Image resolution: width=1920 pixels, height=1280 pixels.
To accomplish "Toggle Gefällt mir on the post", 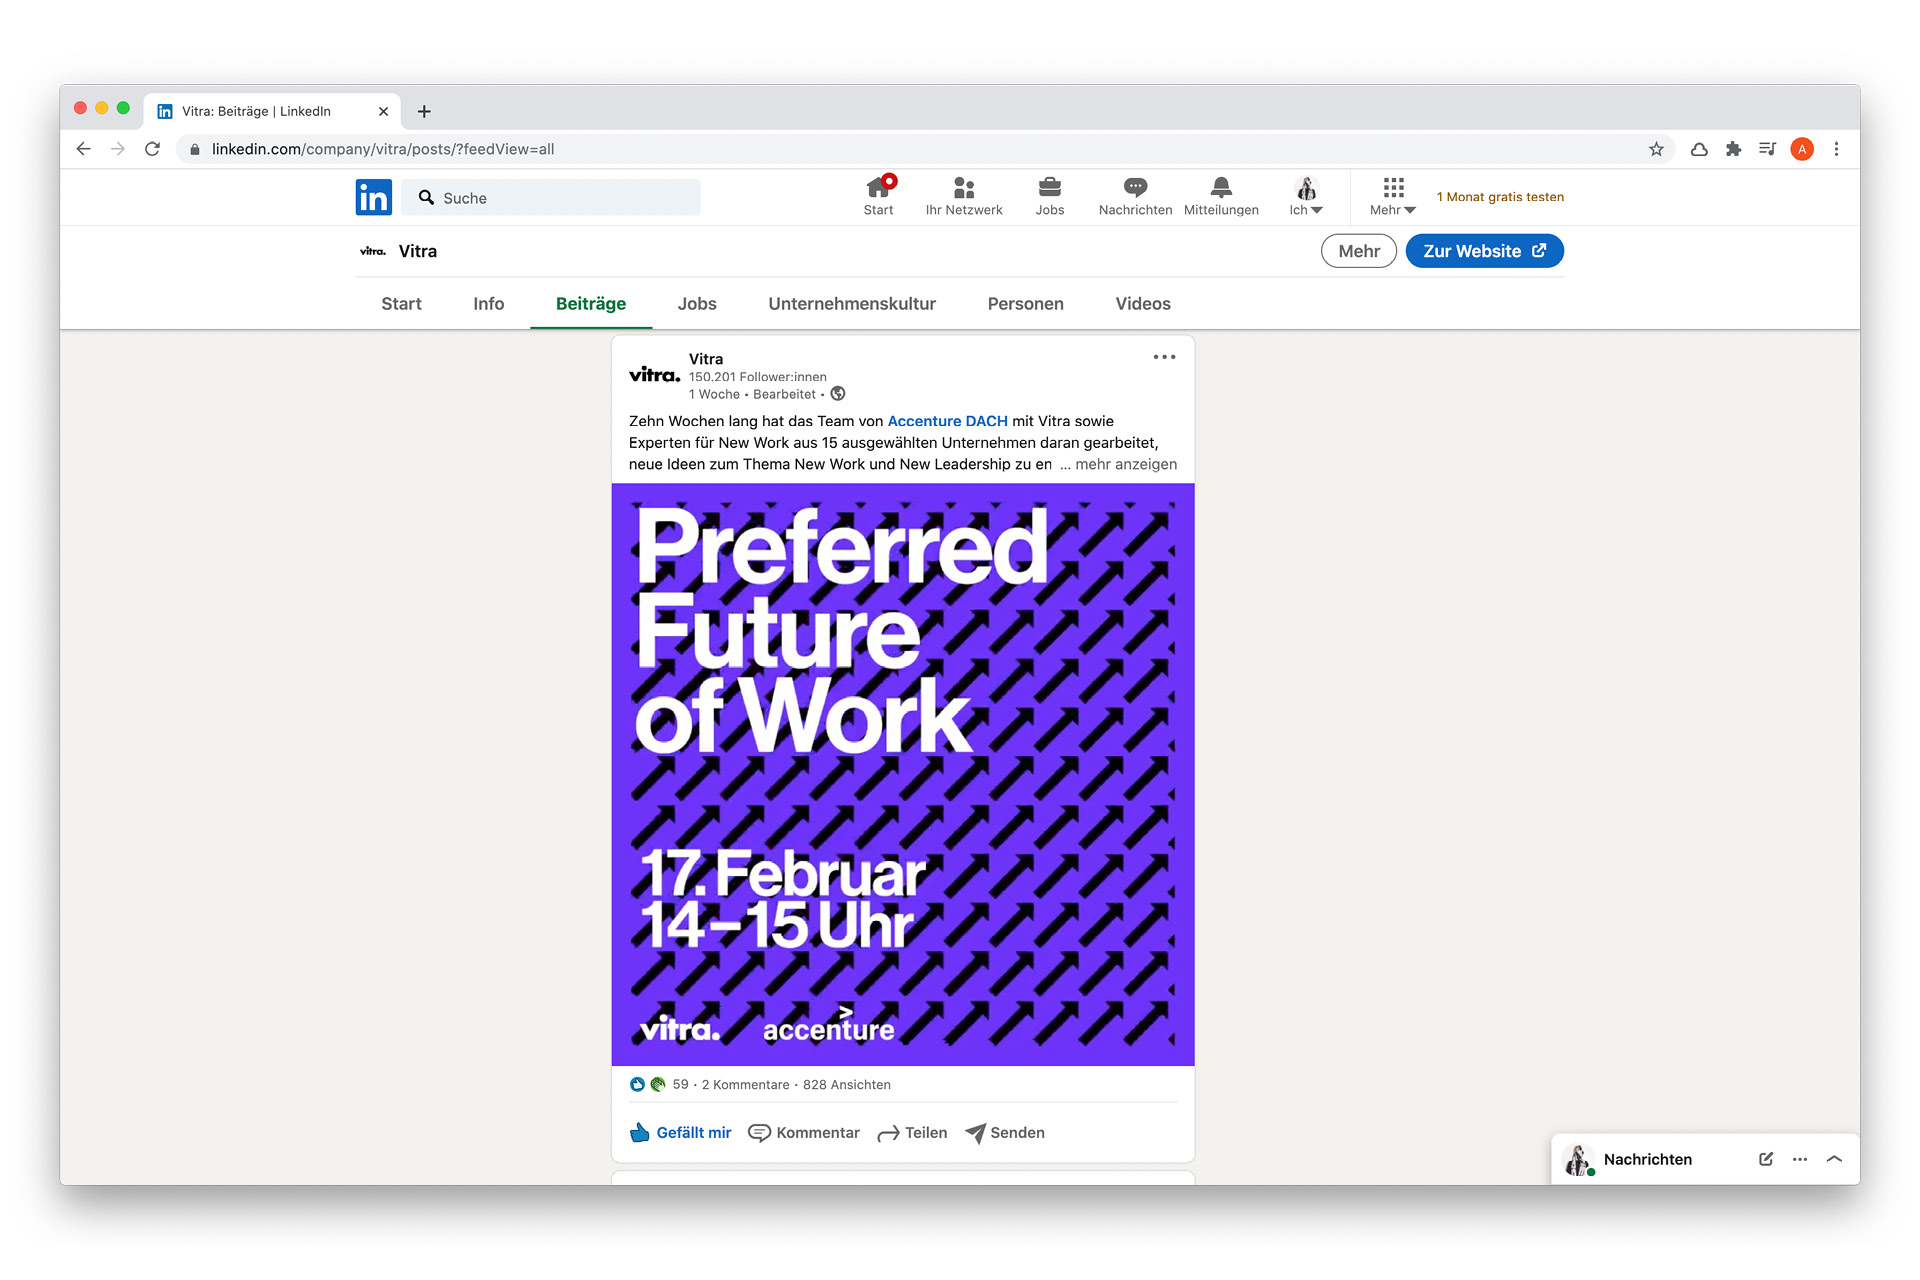I will (x=681, y=1133).
